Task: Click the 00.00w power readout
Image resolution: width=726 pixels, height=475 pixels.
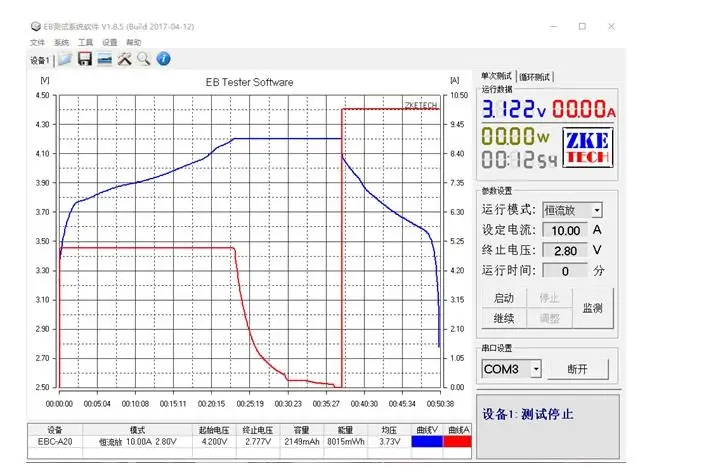Action: (x=515, y=136)
